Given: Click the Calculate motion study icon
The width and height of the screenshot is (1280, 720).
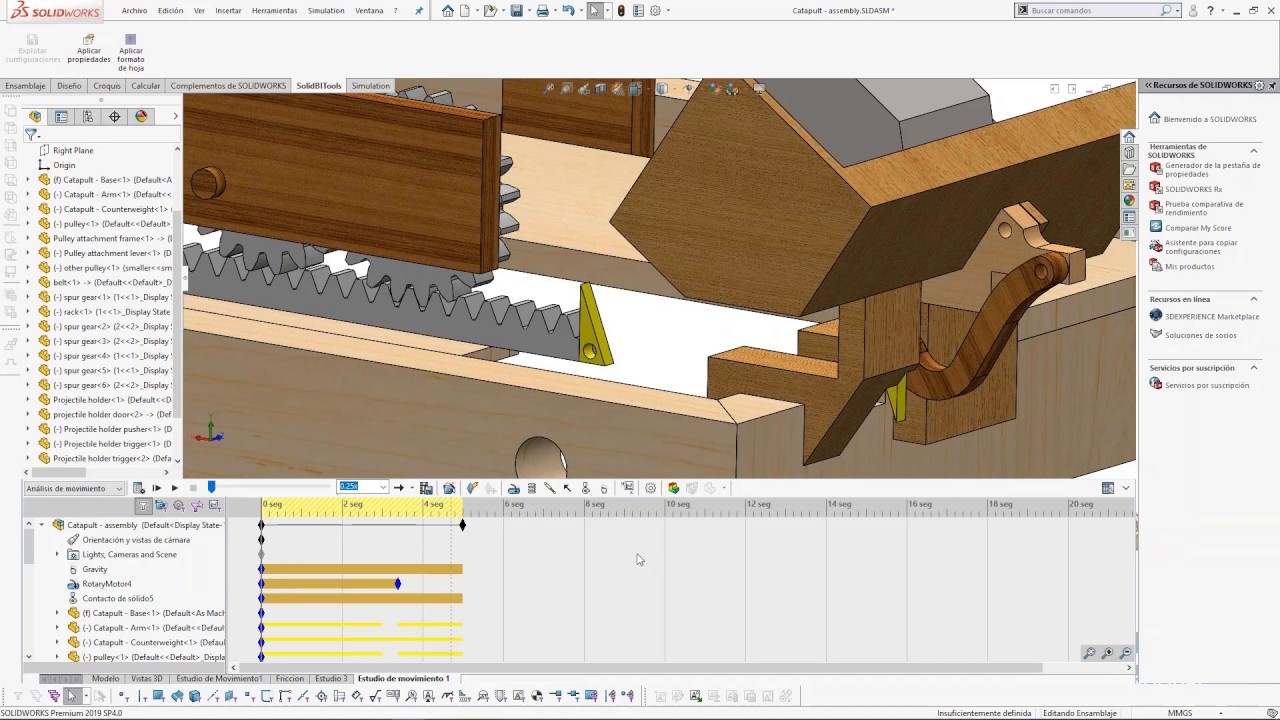Looking at the screenshot, I should click(x=139, y=488).
